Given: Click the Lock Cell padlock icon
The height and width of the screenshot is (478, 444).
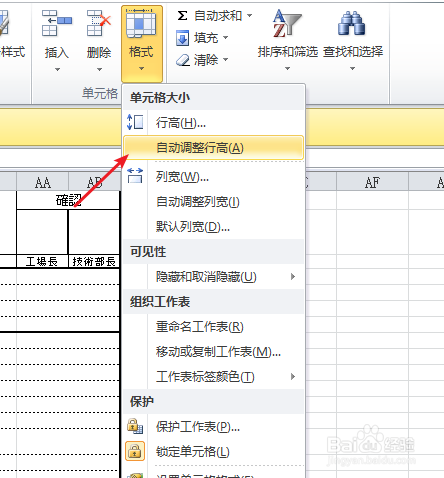Looking at the screenshot, I should tap(135, 451).
